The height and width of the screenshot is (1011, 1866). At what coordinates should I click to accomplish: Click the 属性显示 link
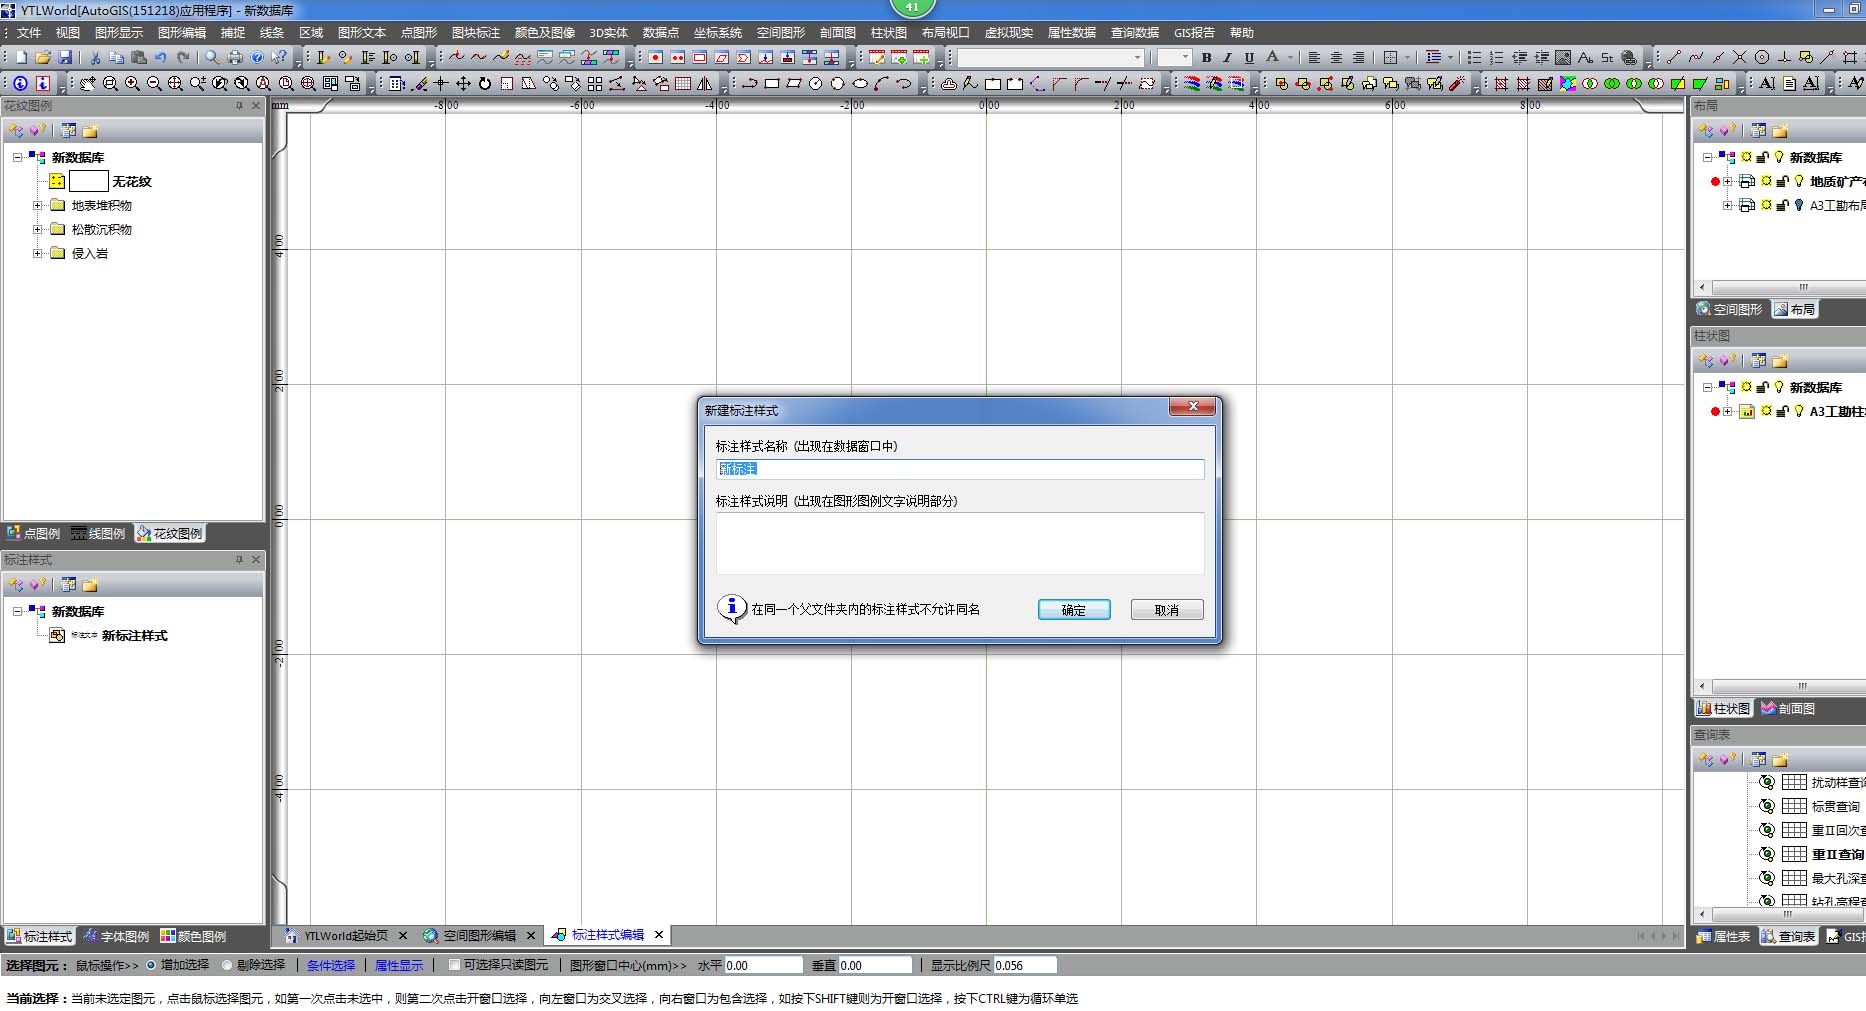coord(399,965)
